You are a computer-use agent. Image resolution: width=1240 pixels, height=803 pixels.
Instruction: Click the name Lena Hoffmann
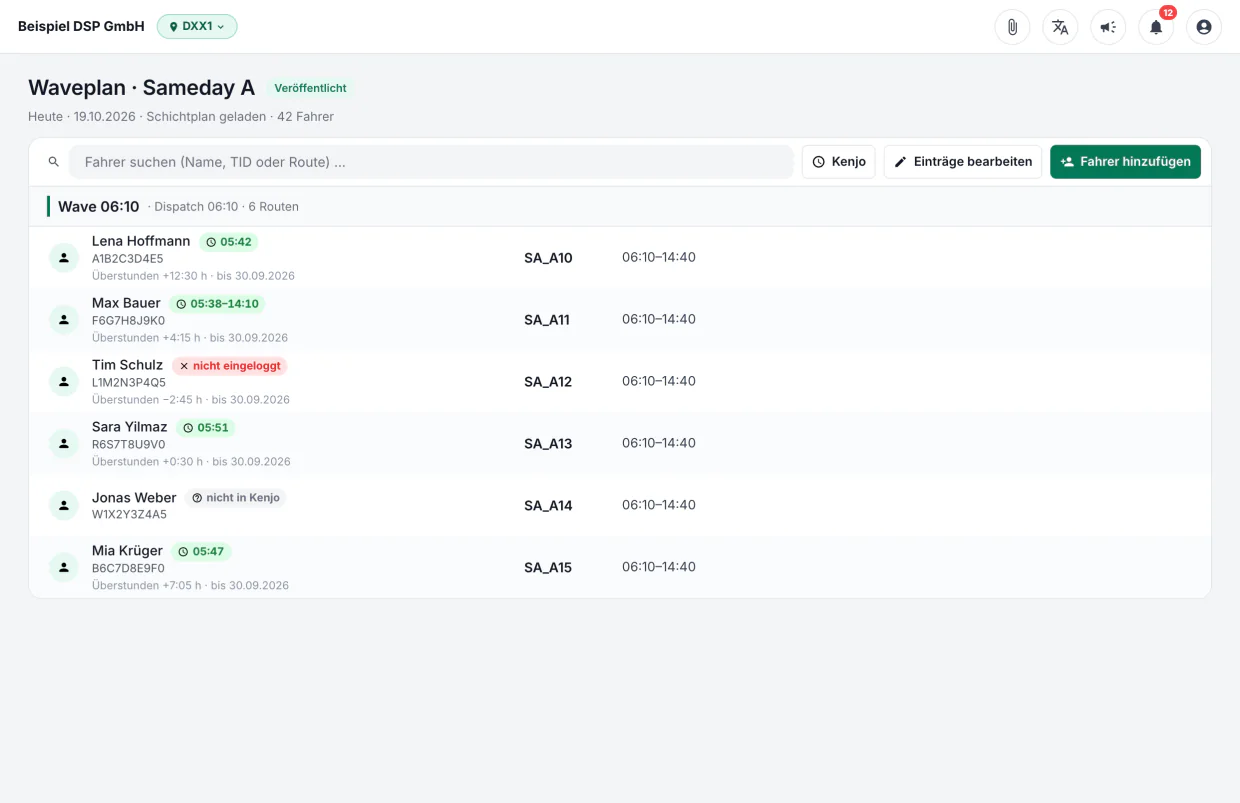tap(141, 241)
